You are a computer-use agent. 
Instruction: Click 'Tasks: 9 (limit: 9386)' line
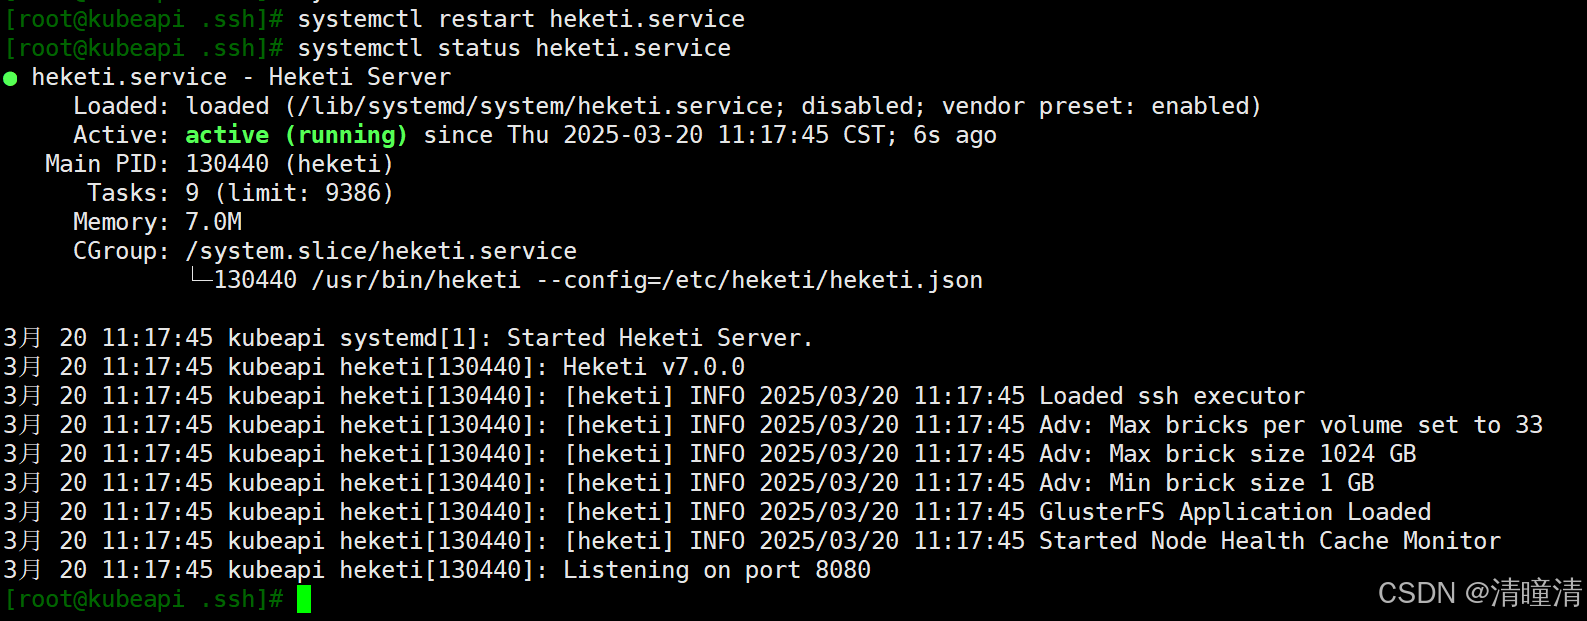pos(240,193)
